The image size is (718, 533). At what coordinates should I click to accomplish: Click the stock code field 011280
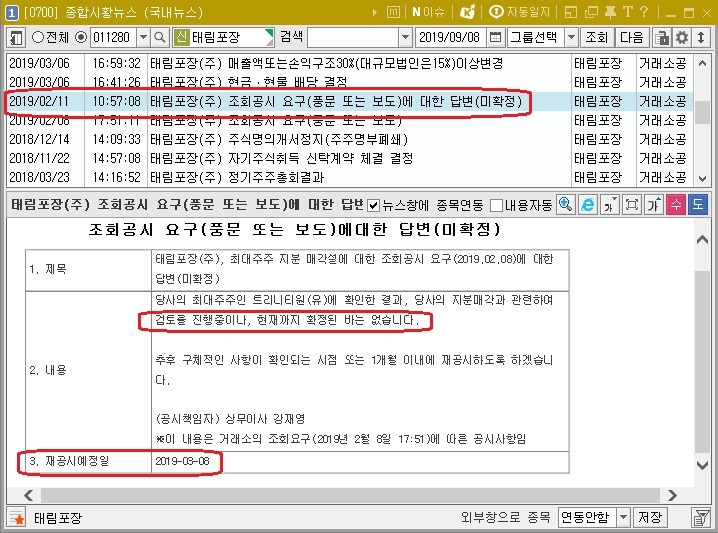(114, 37)
